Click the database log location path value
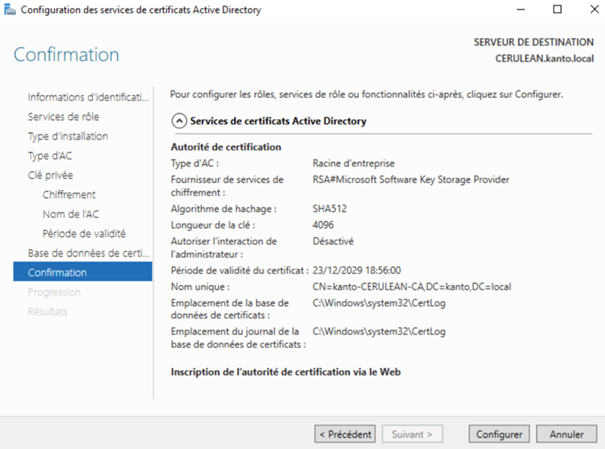Screen dimensions: 605x449 [379, 332]
